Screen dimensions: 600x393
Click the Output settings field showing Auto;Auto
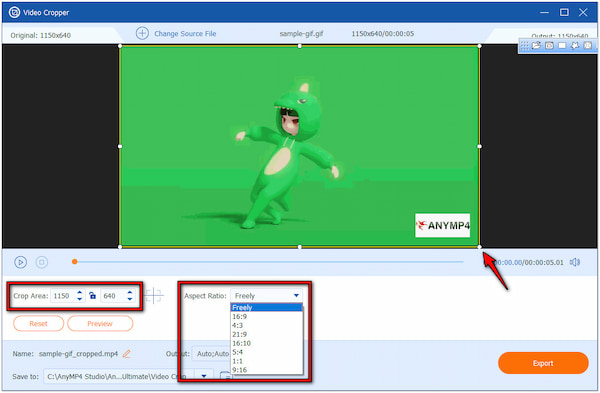[212, 354]
